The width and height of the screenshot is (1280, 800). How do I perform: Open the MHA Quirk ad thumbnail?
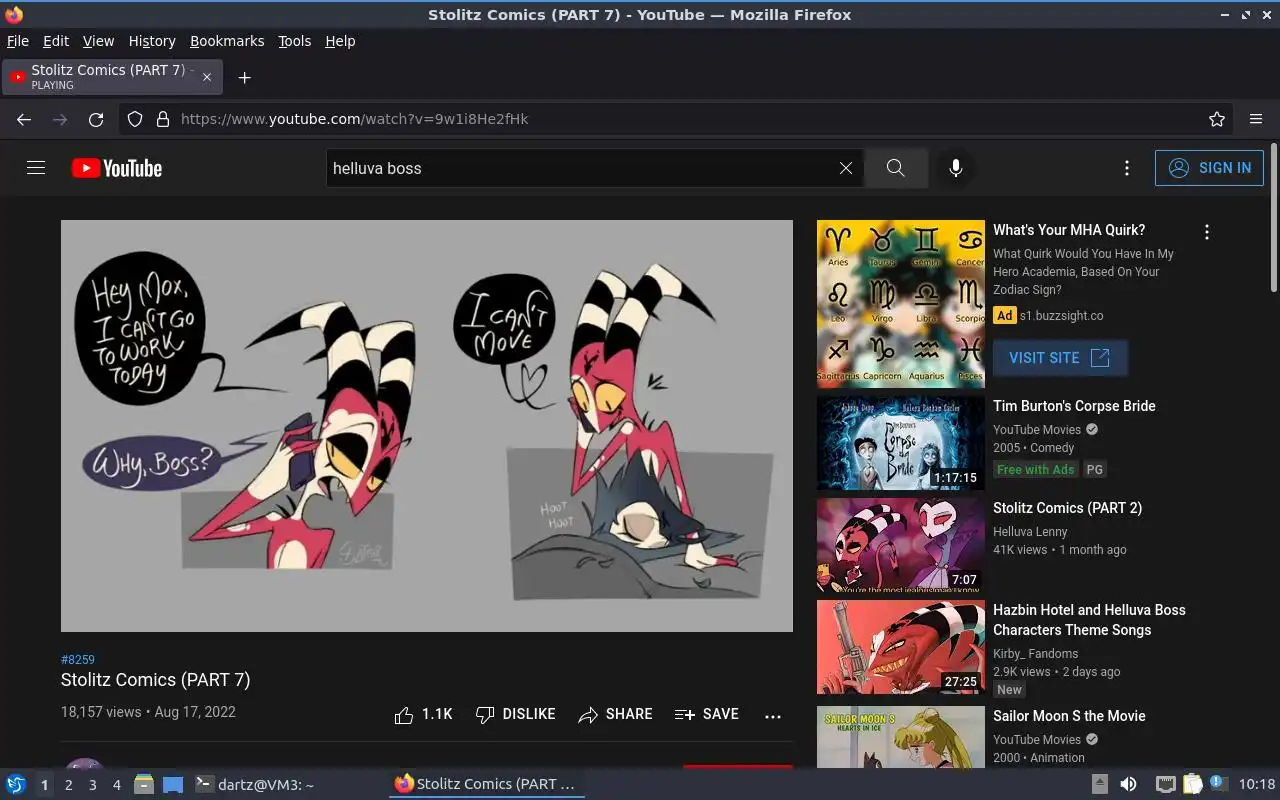click(x=901, y=304)
